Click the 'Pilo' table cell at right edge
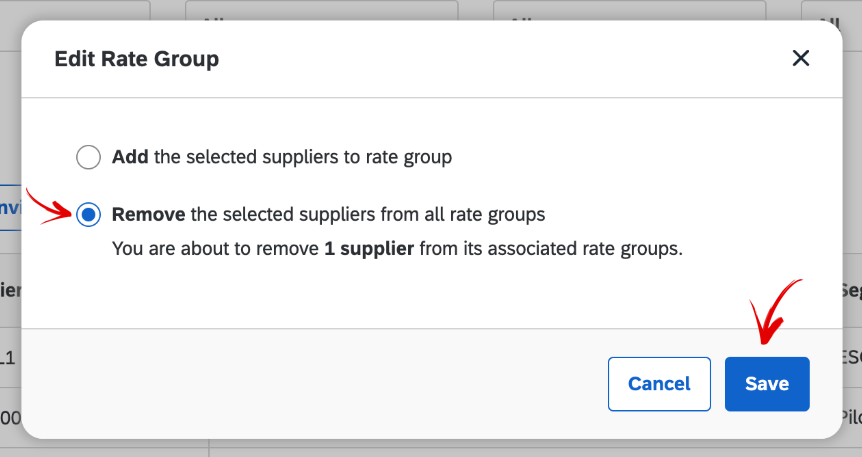 (x=850, y=417)
